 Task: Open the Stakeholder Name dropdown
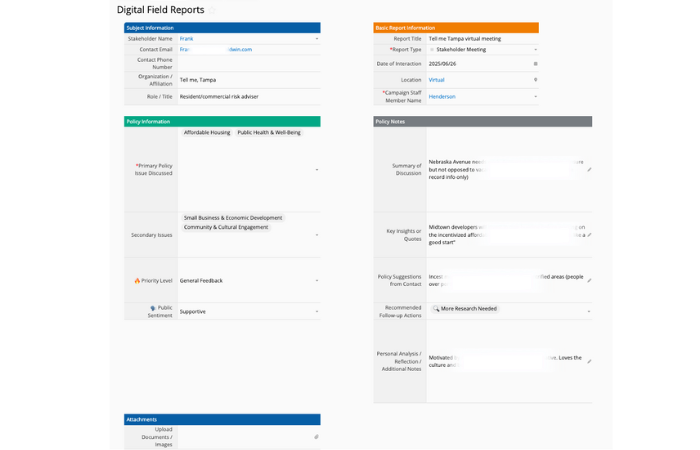pyautogui.click(x=316, y=38)
